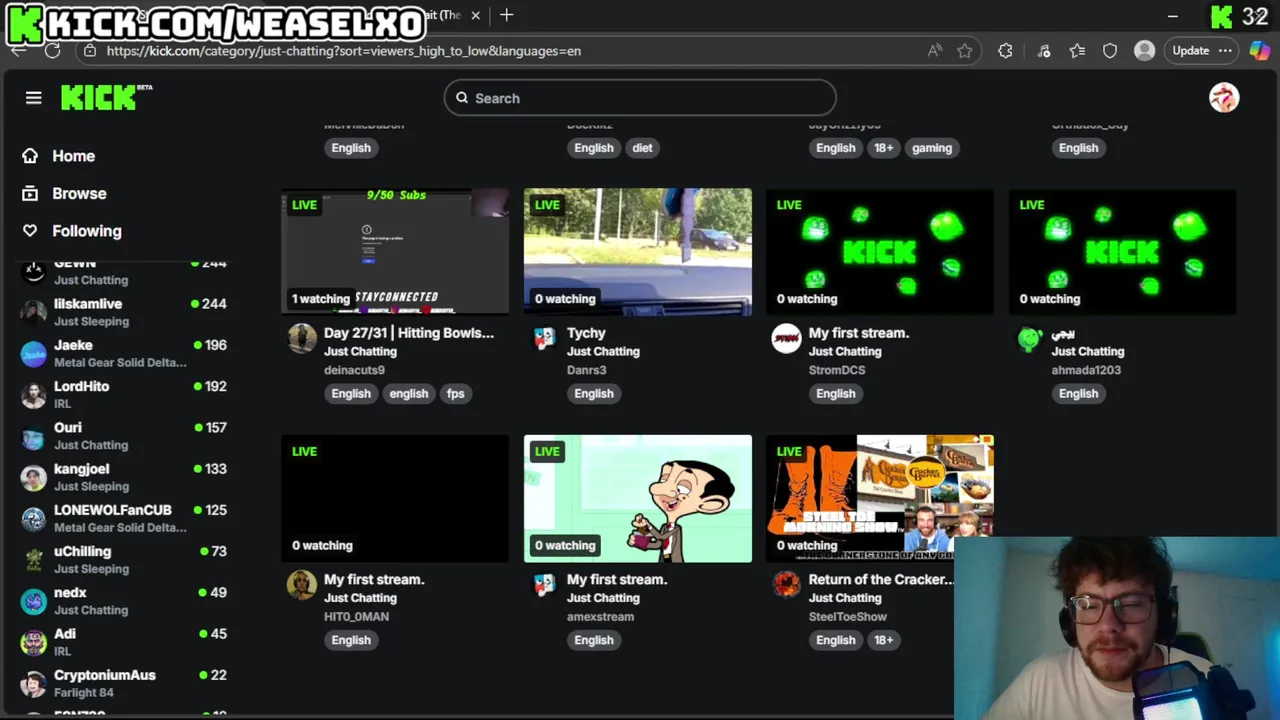Click the Home sidebar icon
Image resolution: width=1280 pixels, height=720 pixels.
[x=30, y=156]
